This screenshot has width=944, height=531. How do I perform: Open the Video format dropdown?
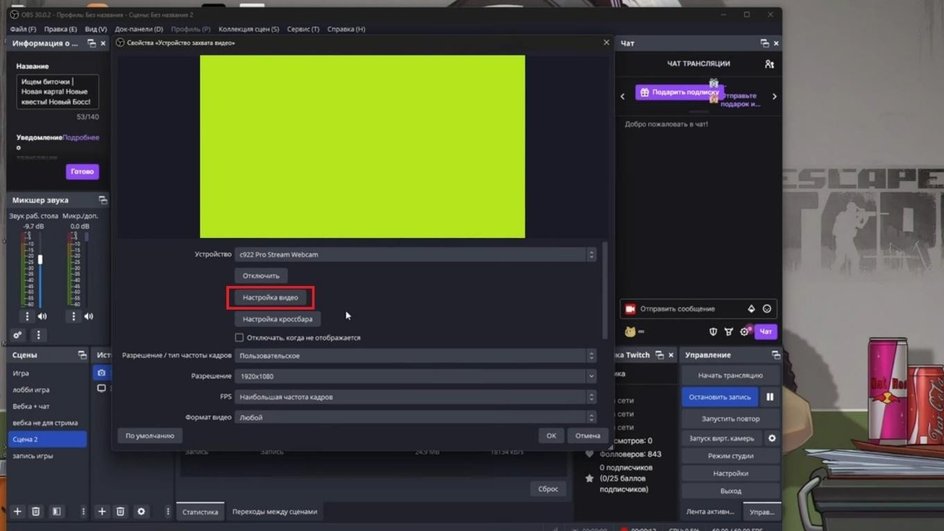click(x=415, y=417)
